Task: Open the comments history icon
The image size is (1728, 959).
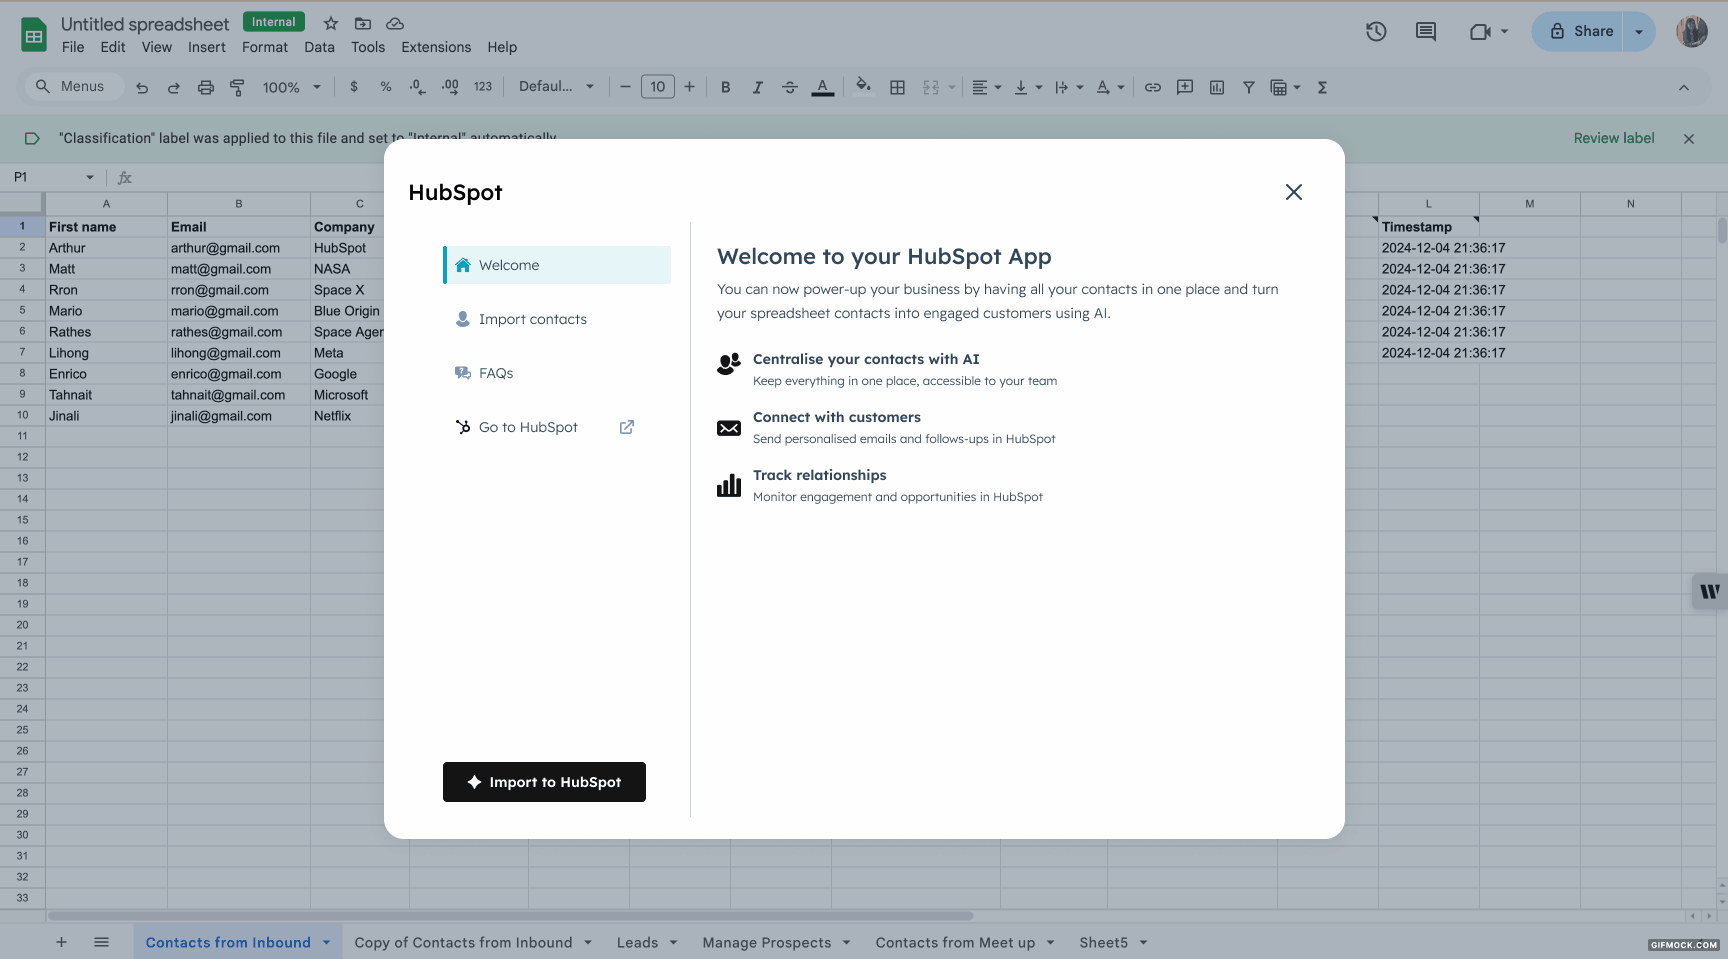Action: [1426, 32]
